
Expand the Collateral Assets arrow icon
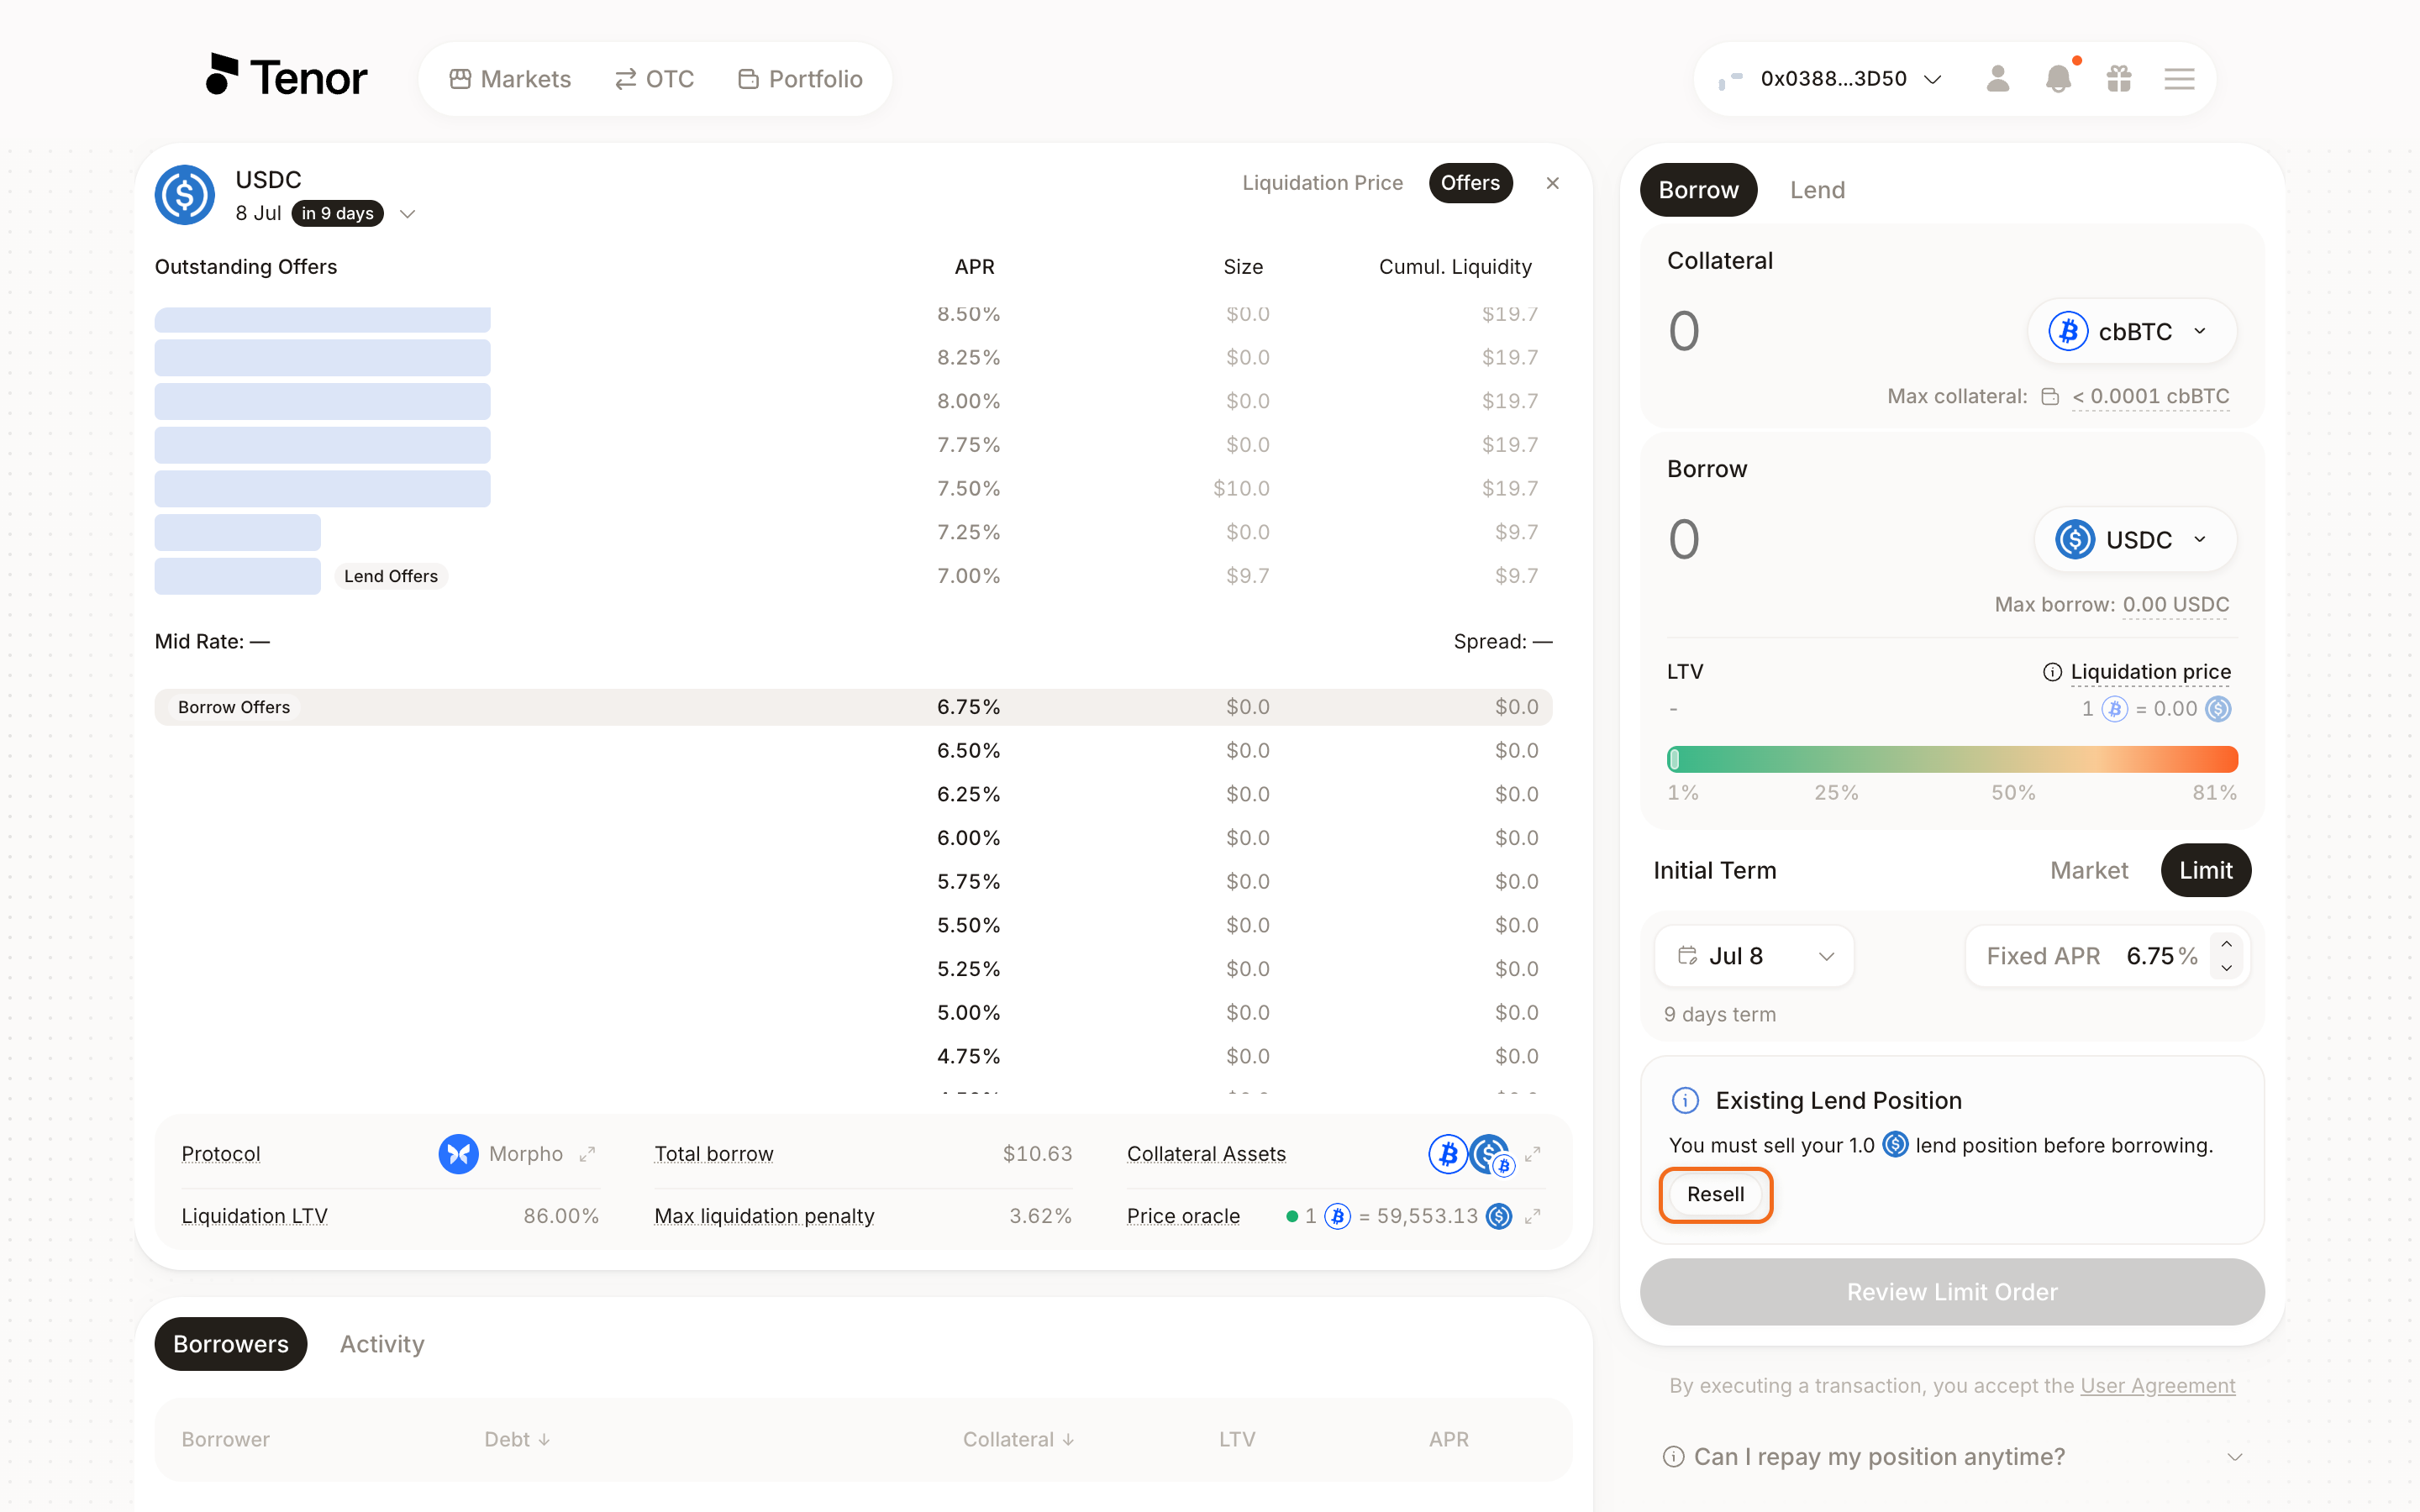[1532, 1154]
